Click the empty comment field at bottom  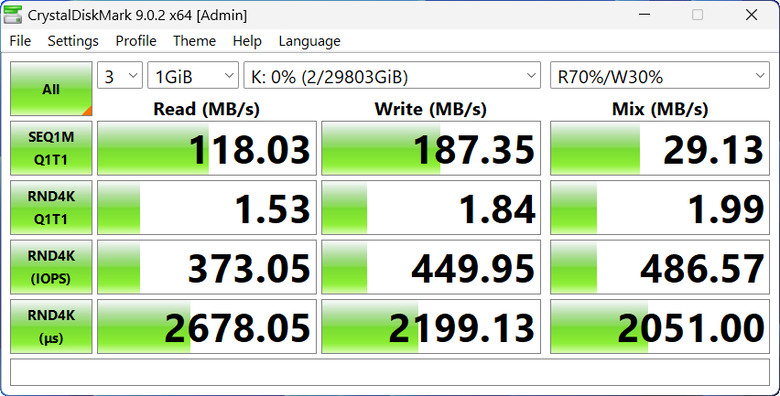click(x=390, y=372)
